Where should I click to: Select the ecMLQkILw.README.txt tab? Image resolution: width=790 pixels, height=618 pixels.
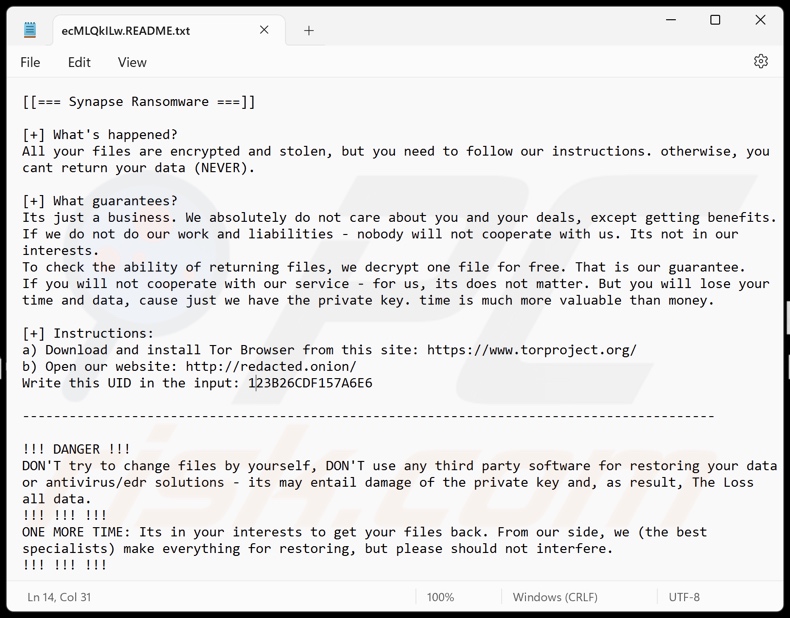(x=126, y=31)
